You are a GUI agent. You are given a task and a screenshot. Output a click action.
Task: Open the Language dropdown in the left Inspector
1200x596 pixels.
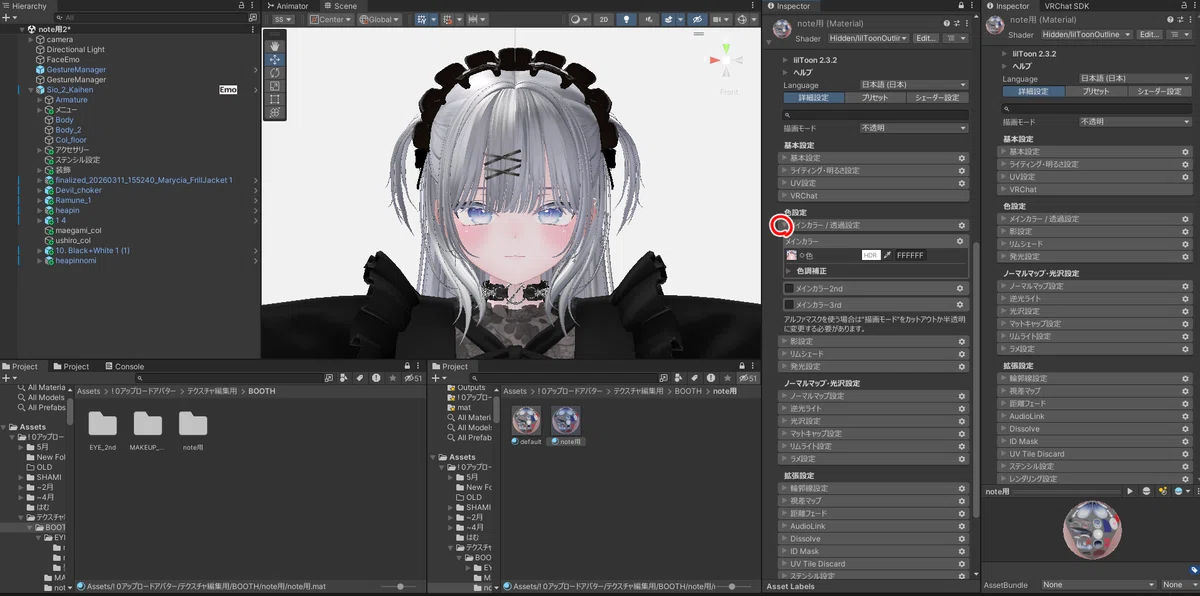click(x=914, y=85)
